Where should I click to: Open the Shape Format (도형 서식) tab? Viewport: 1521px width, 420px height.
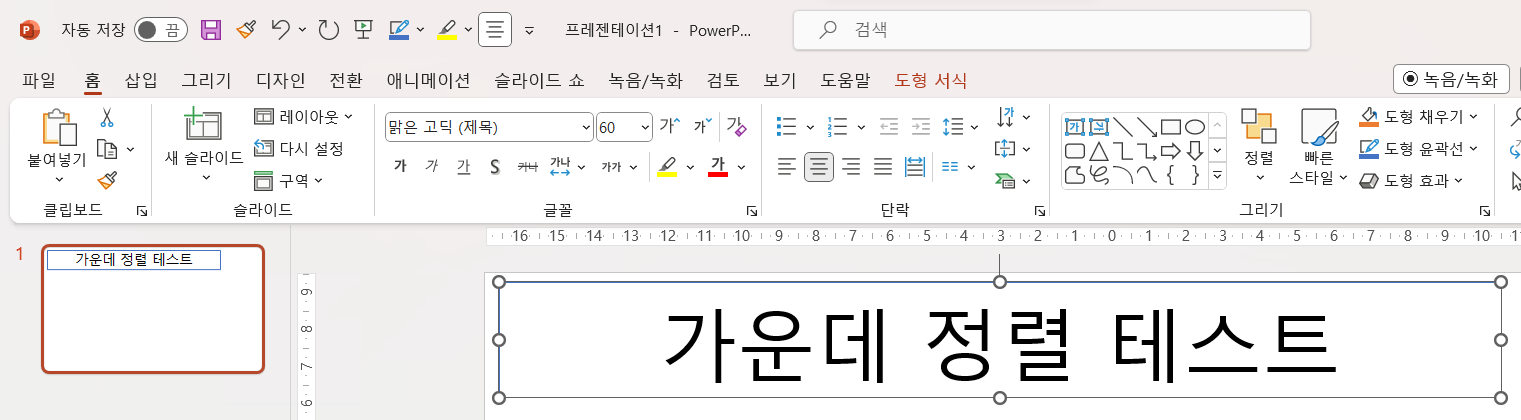(x=931, y=80)
